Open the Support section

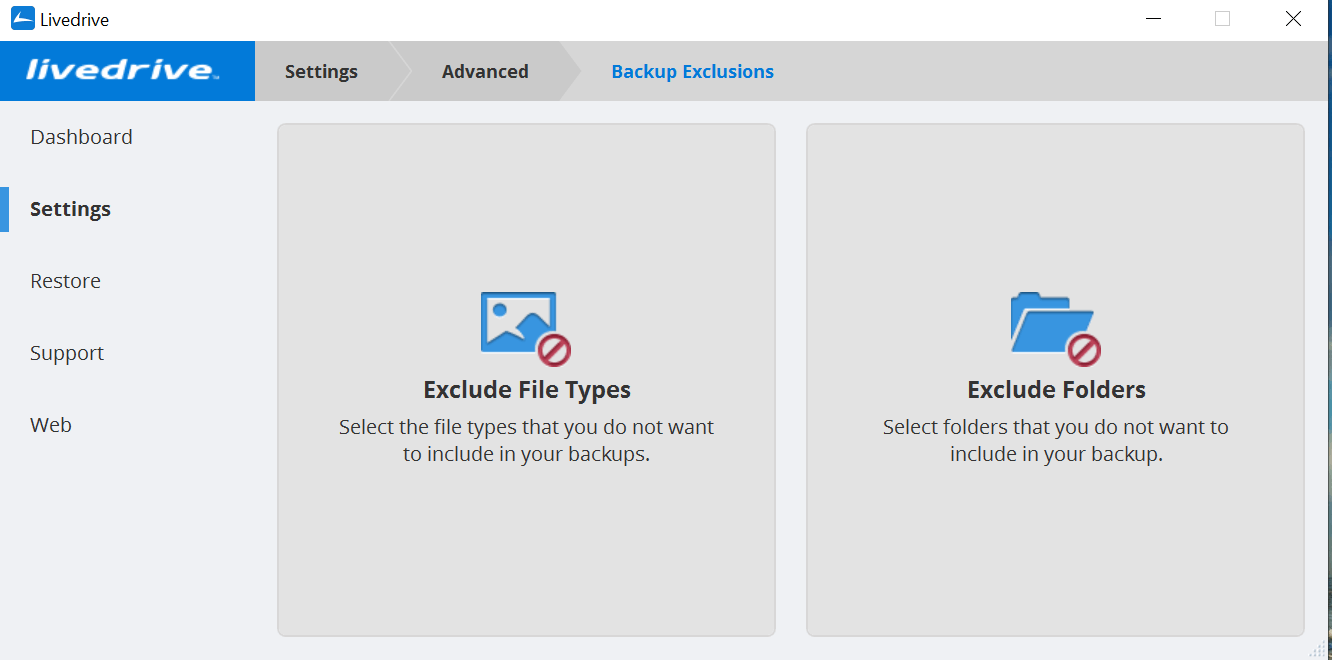click(67, 353)
